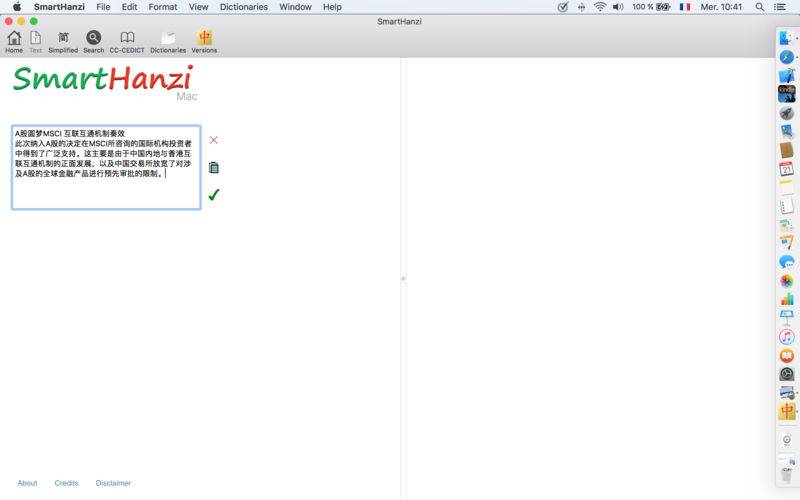Viewport: 800px width, 500px height.
Task: Open Versions in the toolbar
Action: click(204, 42)
